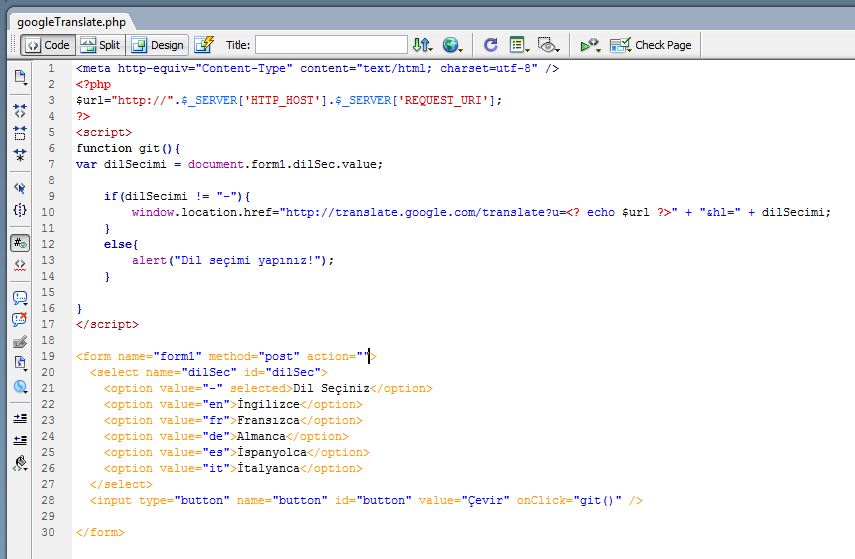Switch to Code view
The width and height of the screenshot is (855, 559).
tap(47, 45)
